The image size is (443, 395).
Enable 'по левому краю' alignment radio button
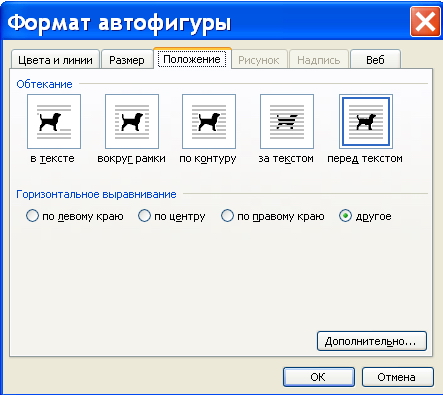(x=32, y=216)
